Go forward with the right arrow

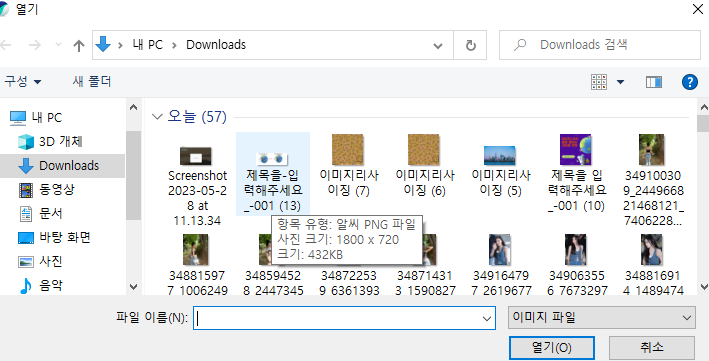coord(35,45)
